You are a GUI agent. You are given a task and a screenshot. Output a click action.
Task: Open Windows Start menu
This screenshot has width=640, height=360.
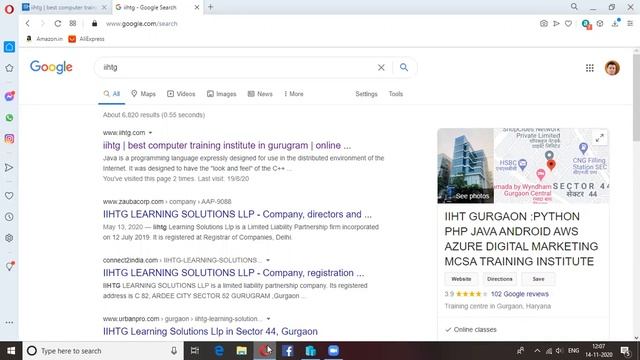11,351
